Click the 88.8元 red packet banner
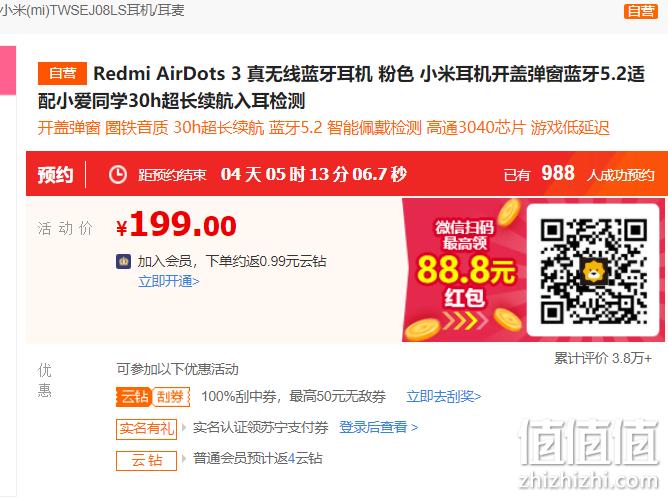 [465, 270]
